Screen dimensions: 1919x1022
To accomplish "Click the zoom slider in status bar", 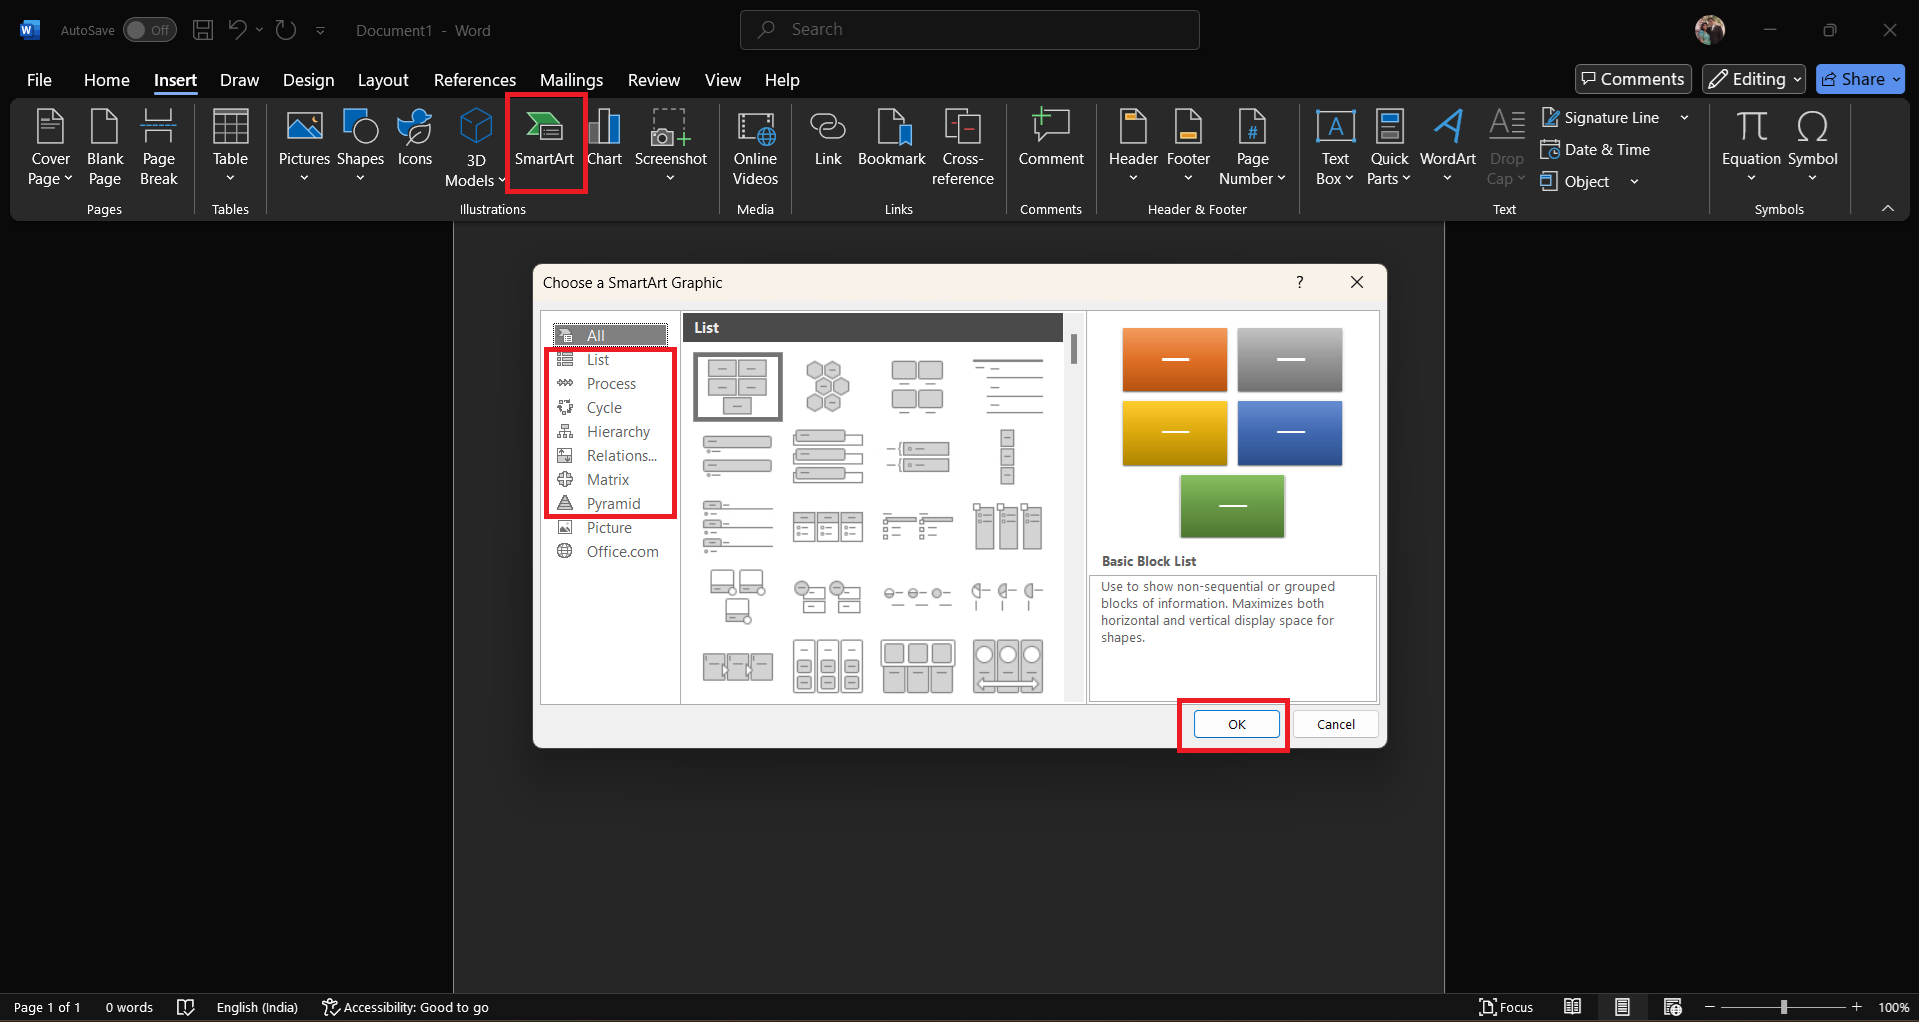I will [1783, 1007].
